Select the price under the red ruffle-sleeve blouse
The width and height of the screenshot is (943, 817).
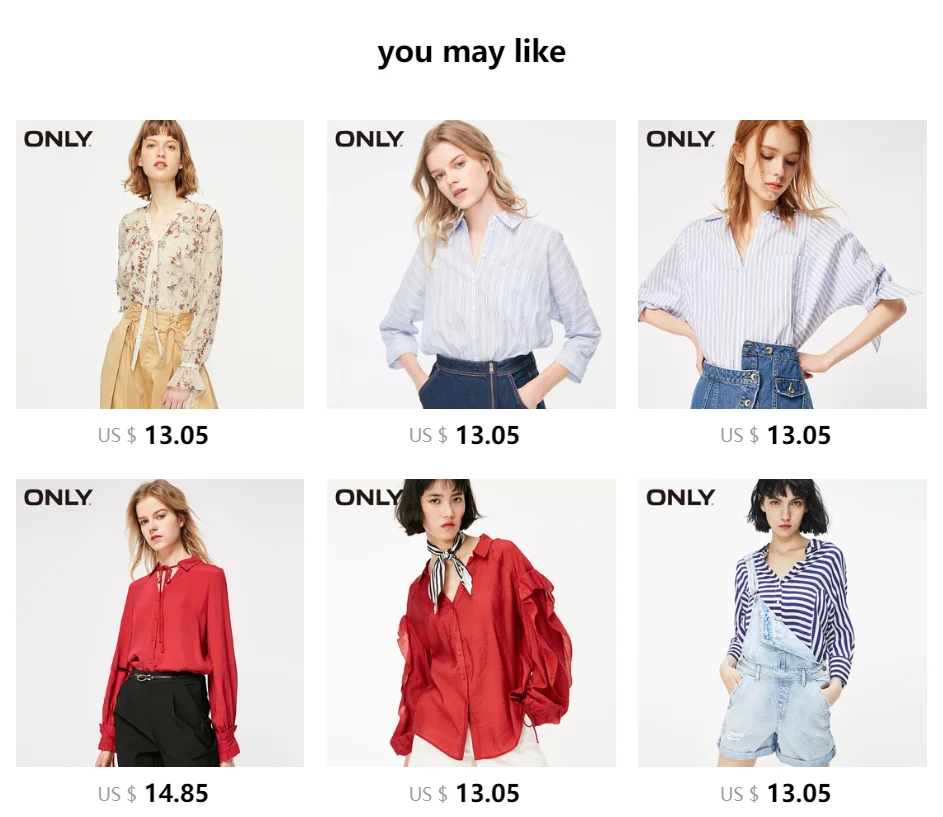(464, 794)
